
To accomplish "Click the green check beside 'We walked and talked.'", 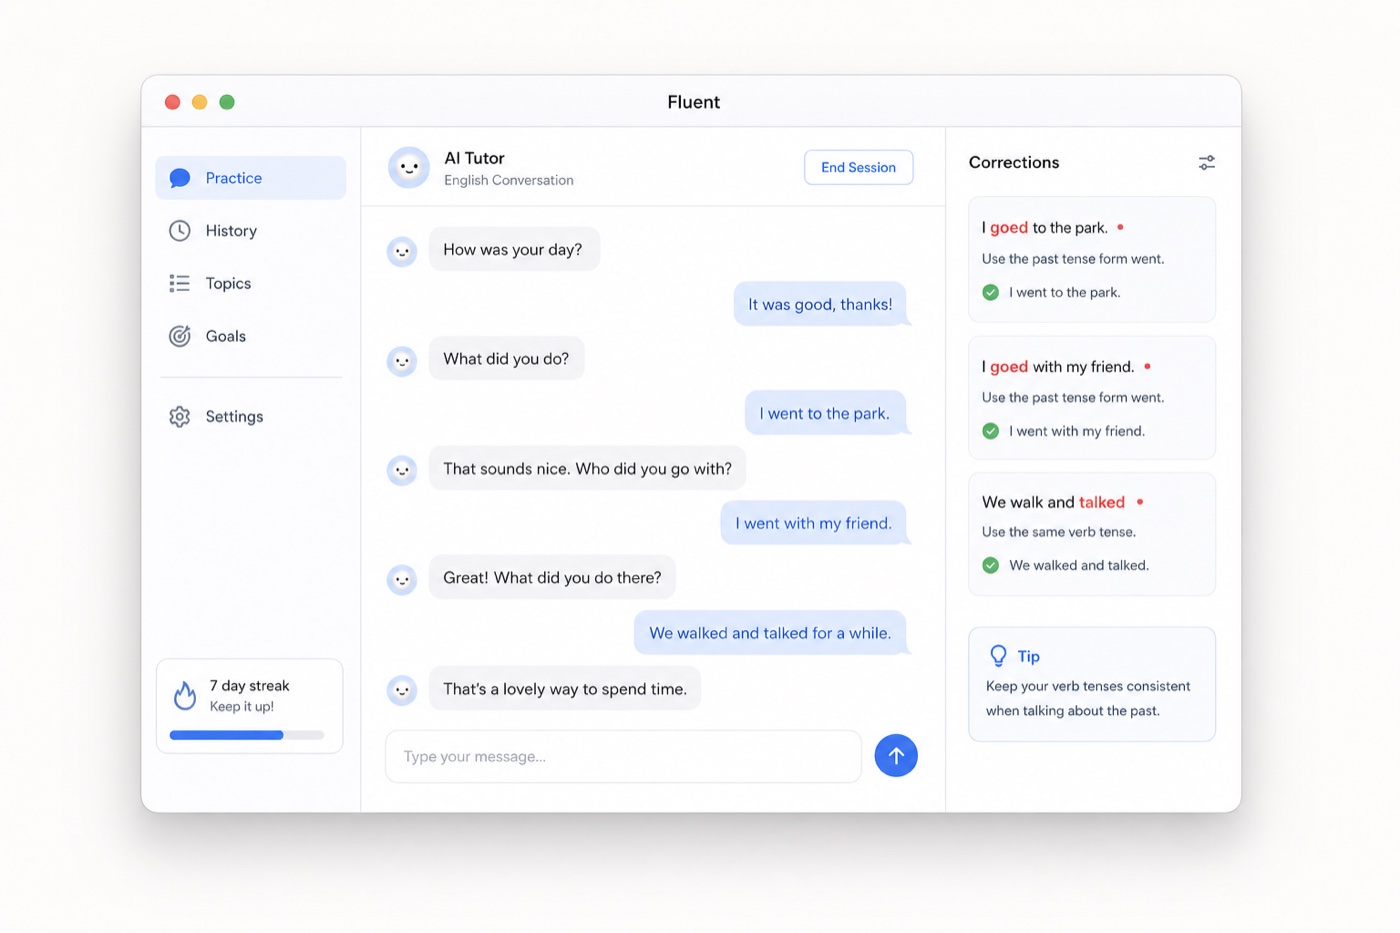I will (991, 565).
